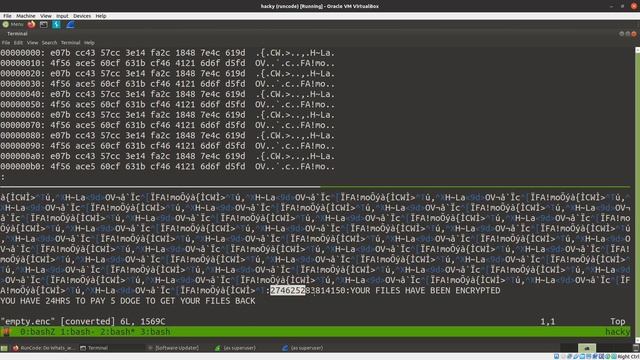Click the Top scroll position indicator
640x360 pixels.
tap(618, 321)
